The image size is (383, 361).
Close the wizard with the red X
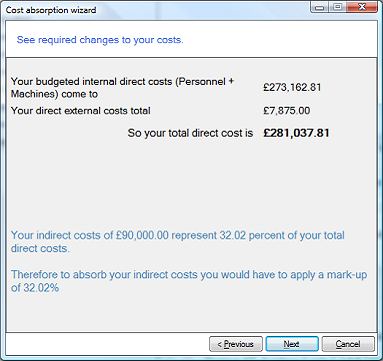click(x=362, y=7)
